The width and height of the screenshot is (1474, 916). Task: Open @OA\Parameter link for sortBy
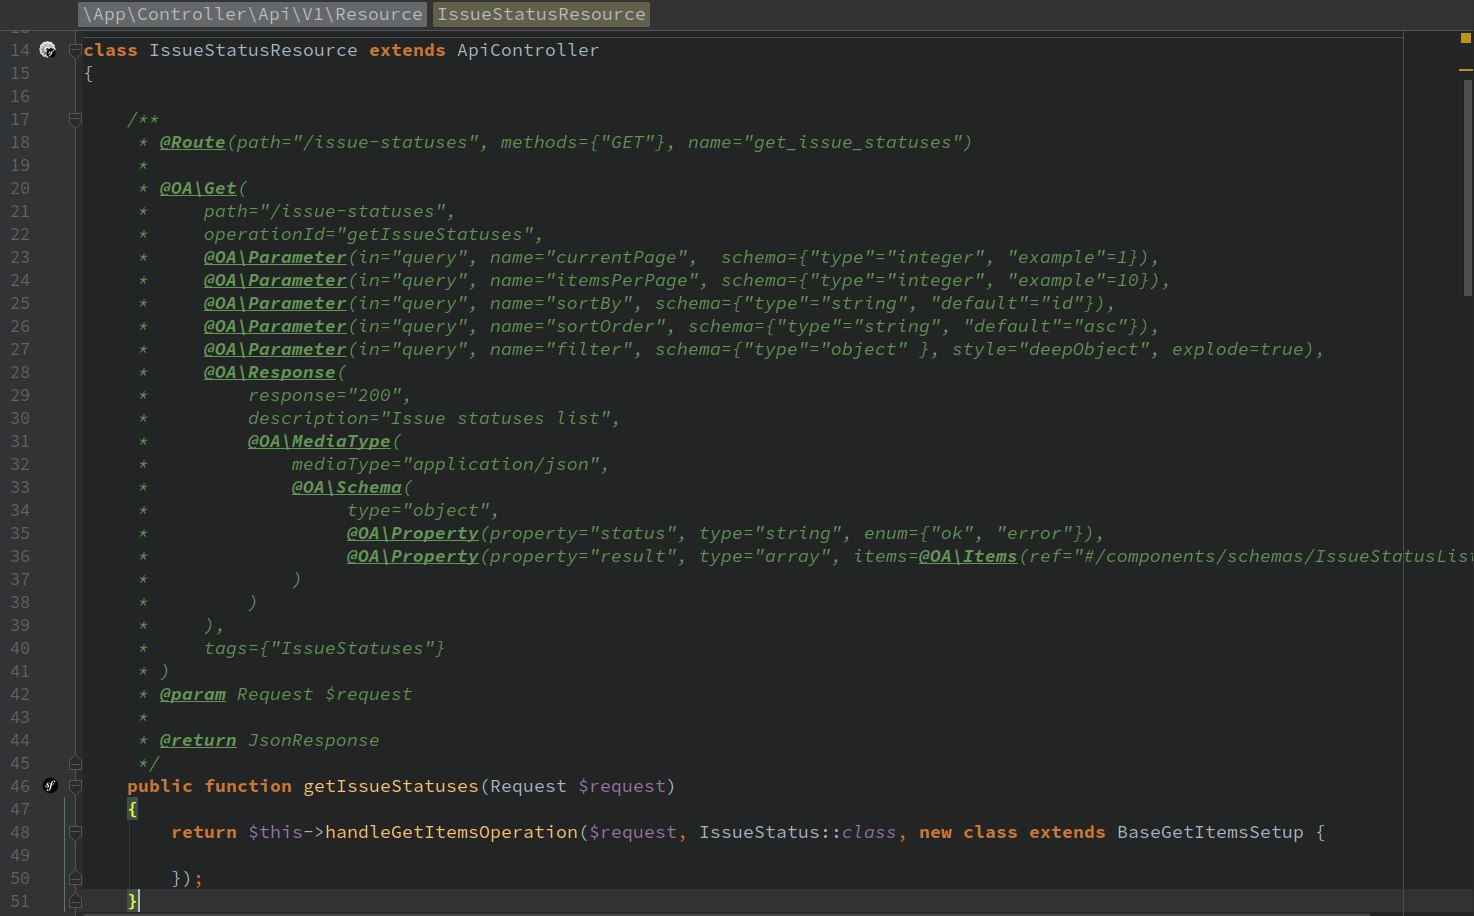point(275,303)
